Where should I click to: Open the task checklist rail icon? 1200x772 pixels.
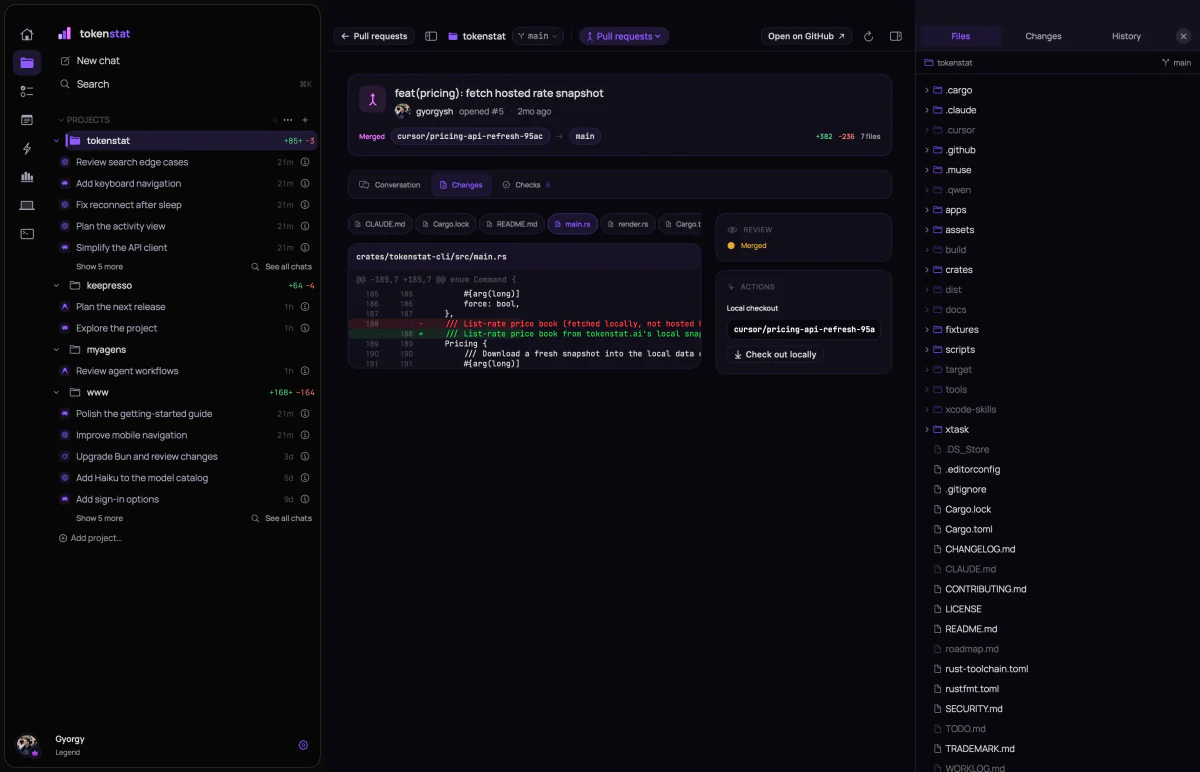click(27, 91)
